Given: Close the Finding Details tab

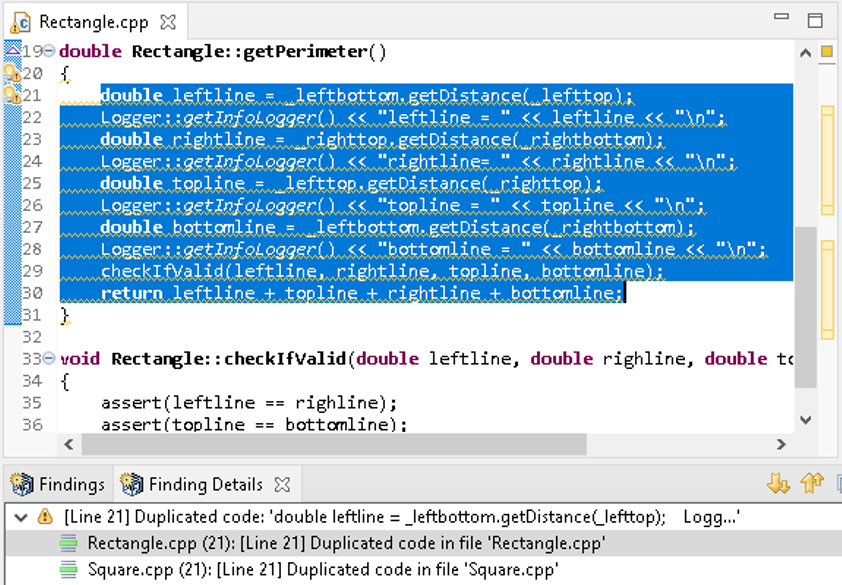Looking at the screenshot, I should (x=282, y=485).
